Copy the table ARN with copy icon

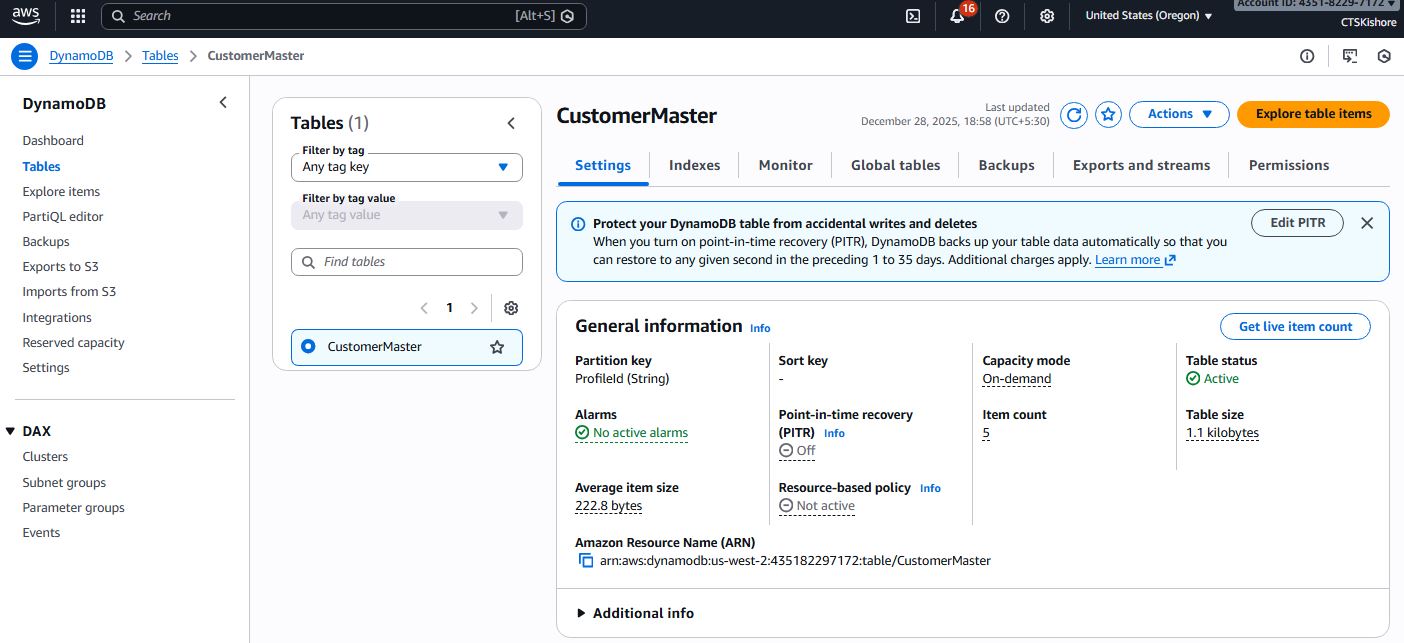[x=586, y=561]
